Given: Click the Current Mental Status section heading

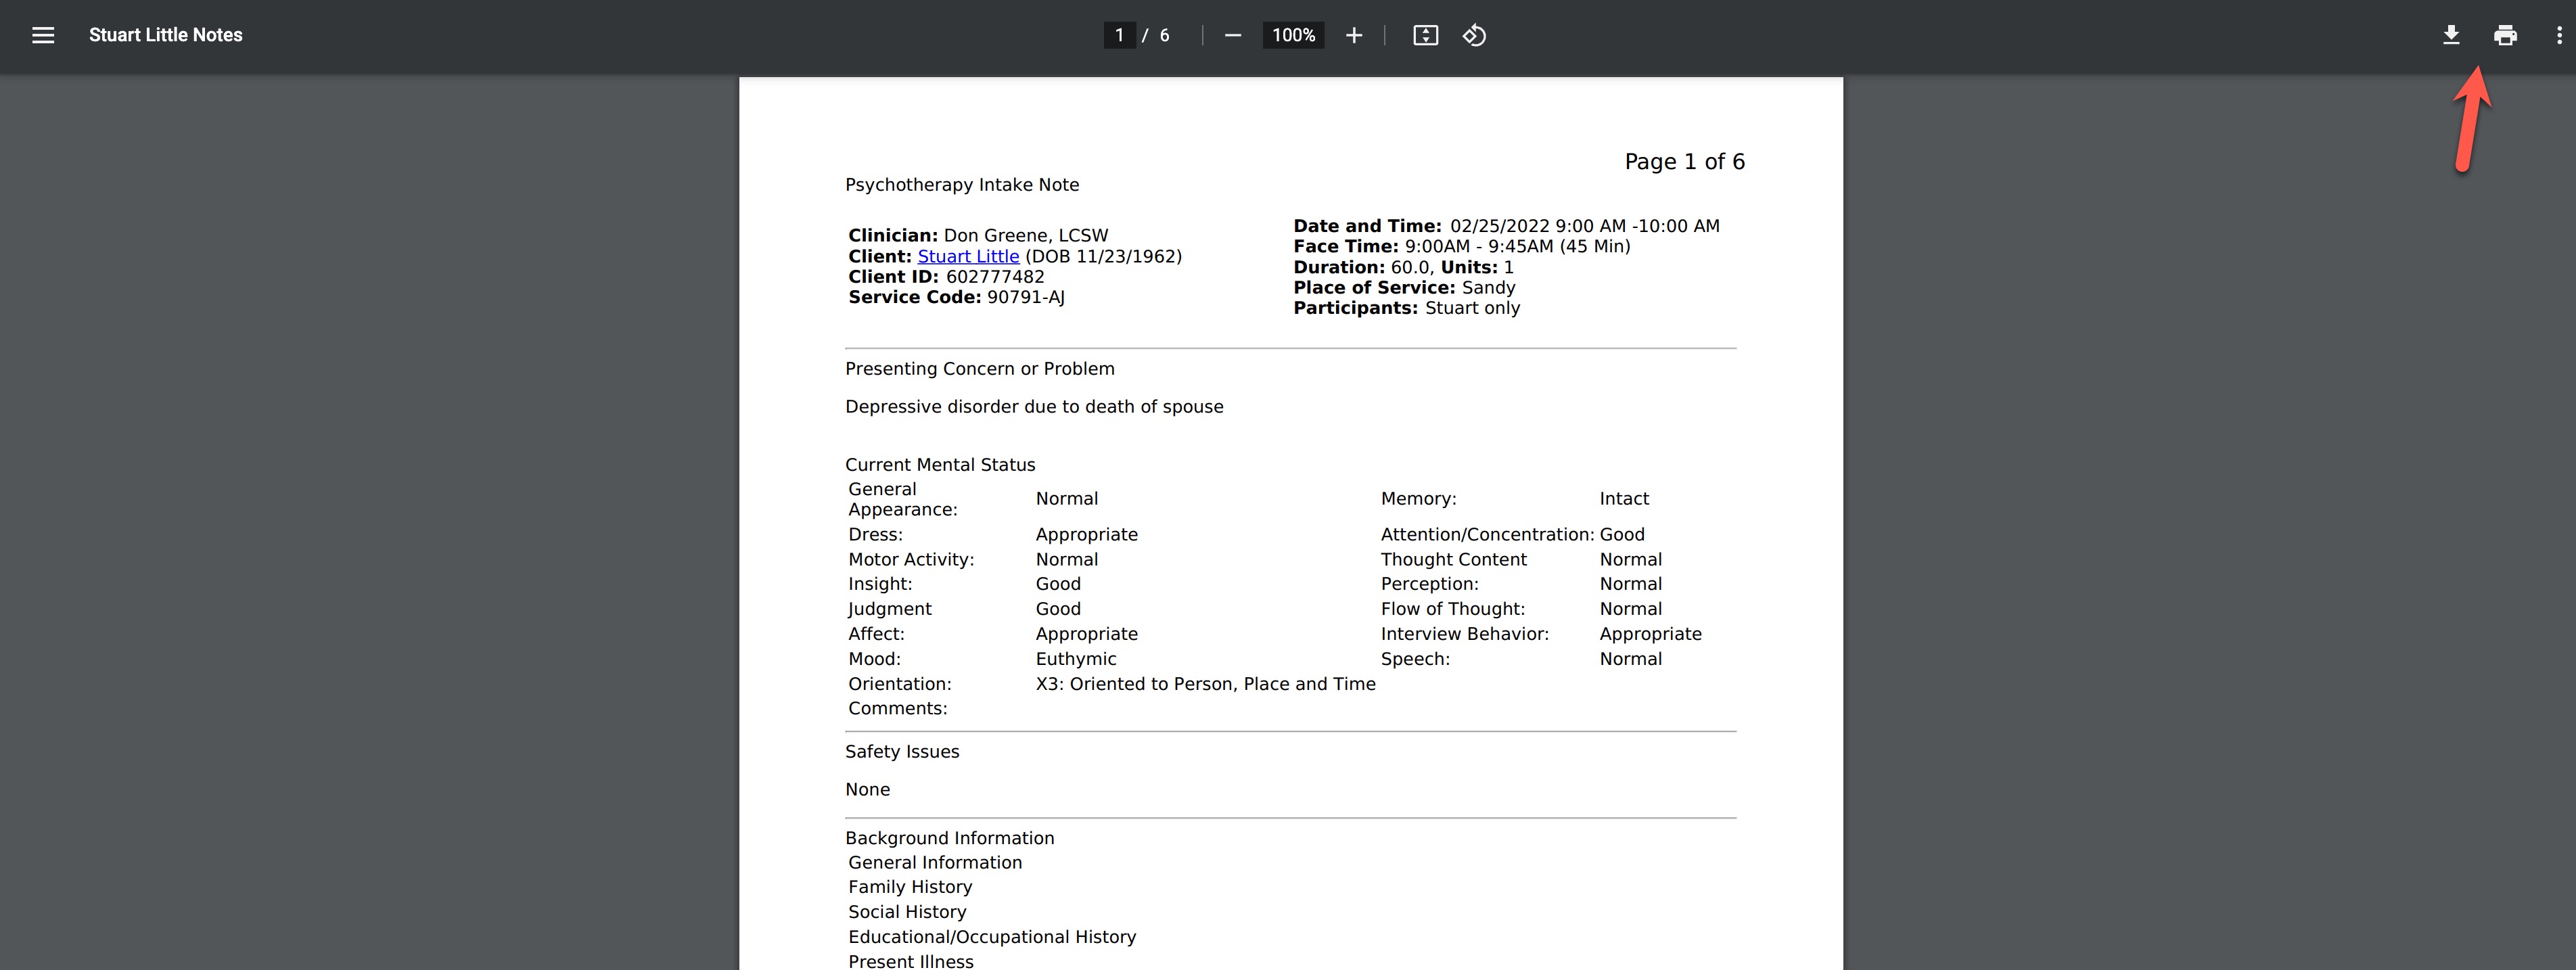Looking at the screenshot, I should pyautogui.click(x=940, y=464).
